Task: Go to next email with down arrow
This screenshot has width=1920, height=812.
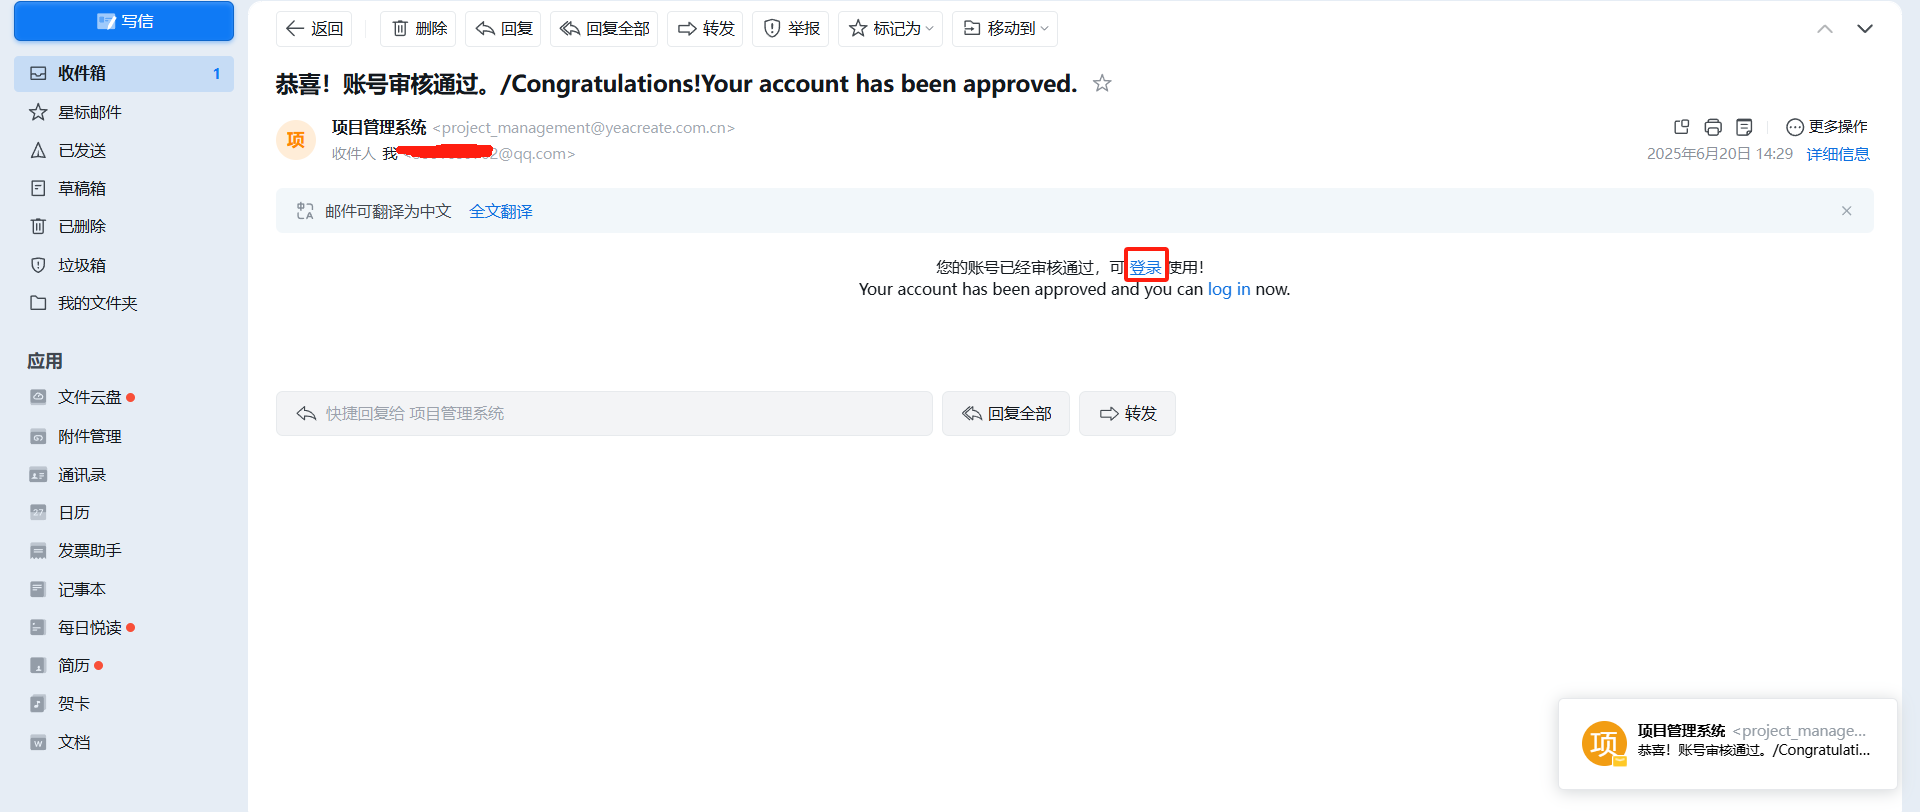Action: (1865, 29)
